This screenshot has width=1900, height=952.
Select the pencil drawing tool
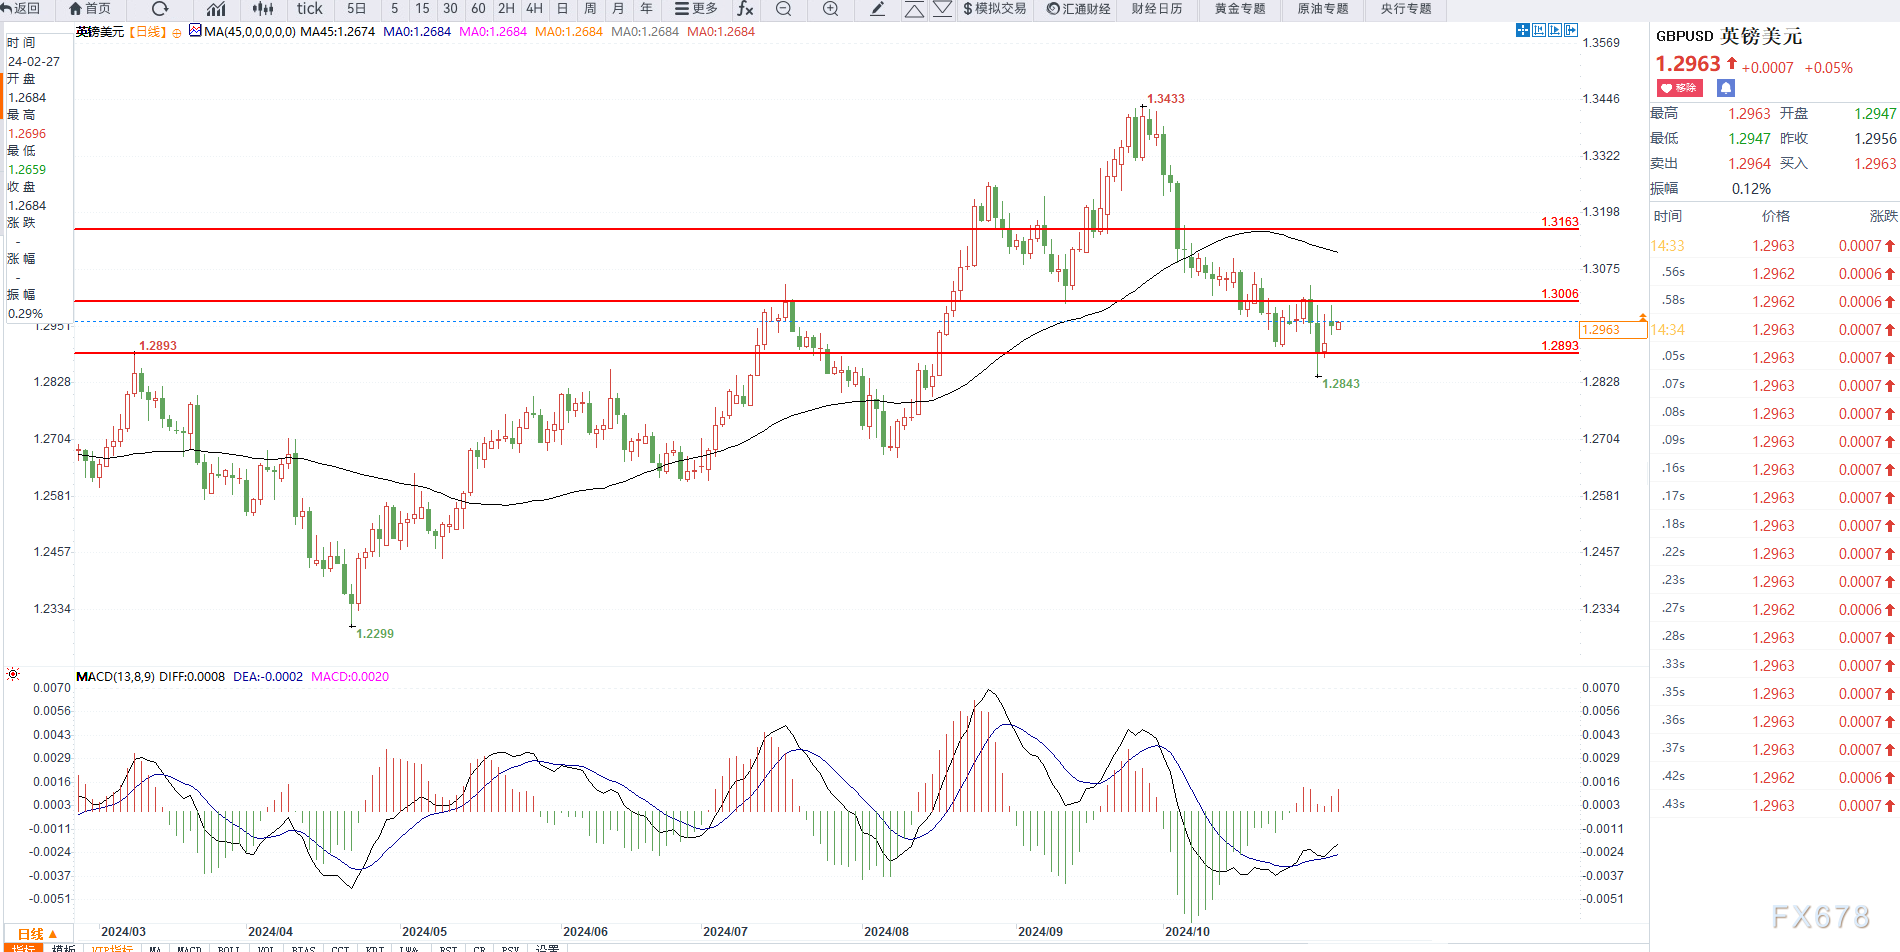click(x=877, y=9)
